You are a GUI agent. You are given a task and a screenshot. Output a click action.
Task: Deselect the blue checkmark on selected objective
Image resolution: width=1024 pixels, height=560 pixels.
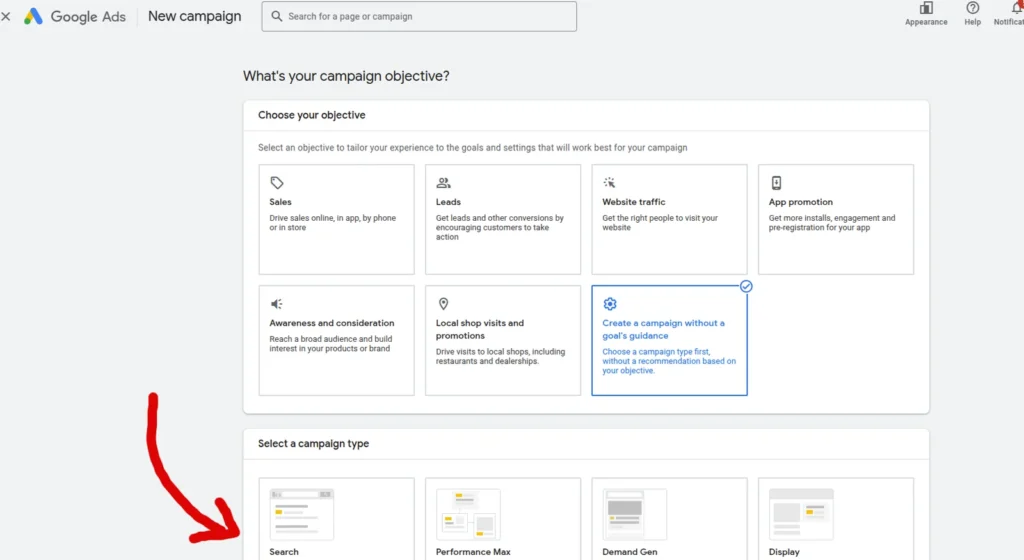746,286
